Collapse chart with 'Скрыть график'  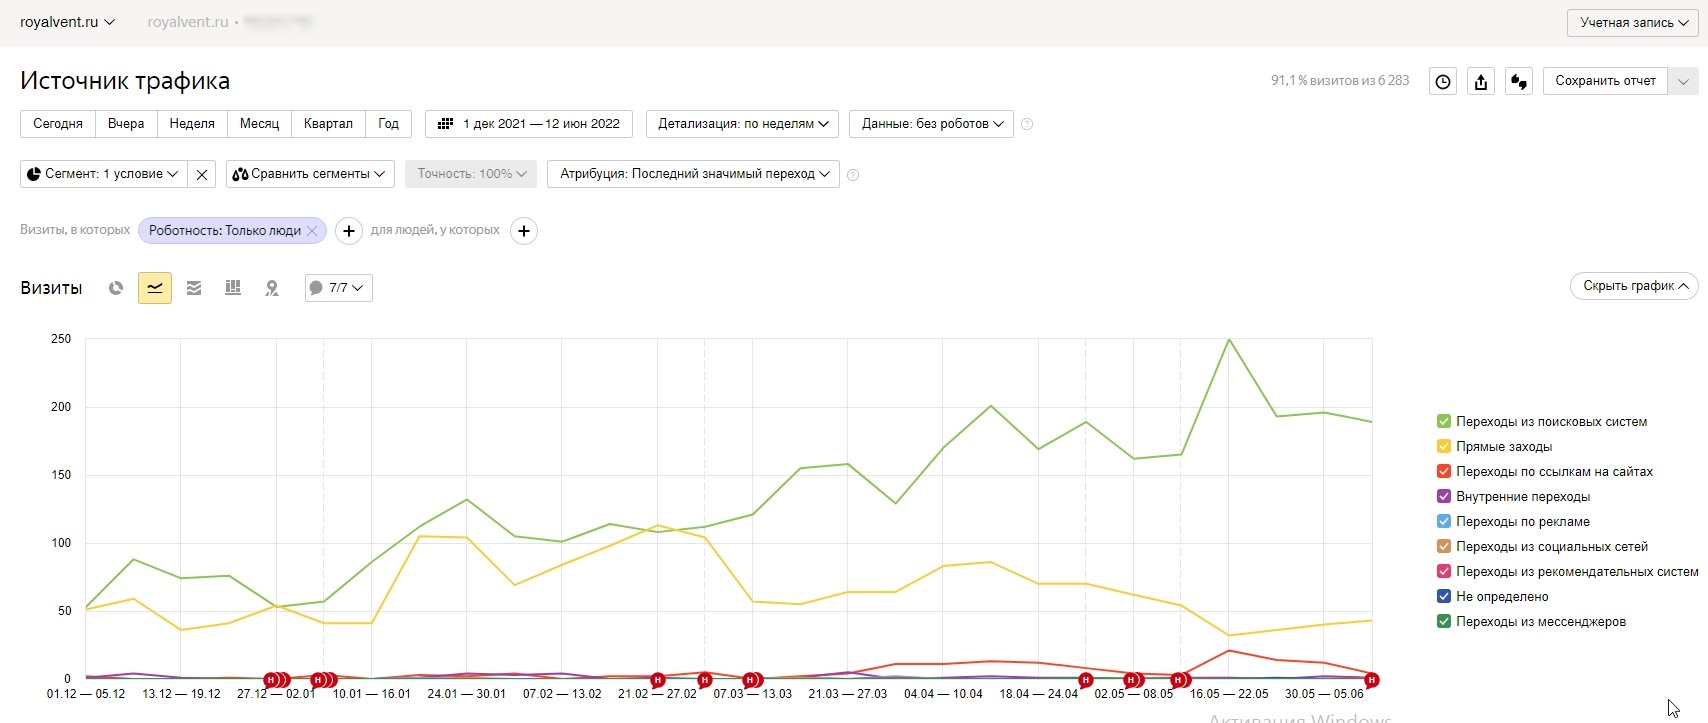coord(1634,286)
